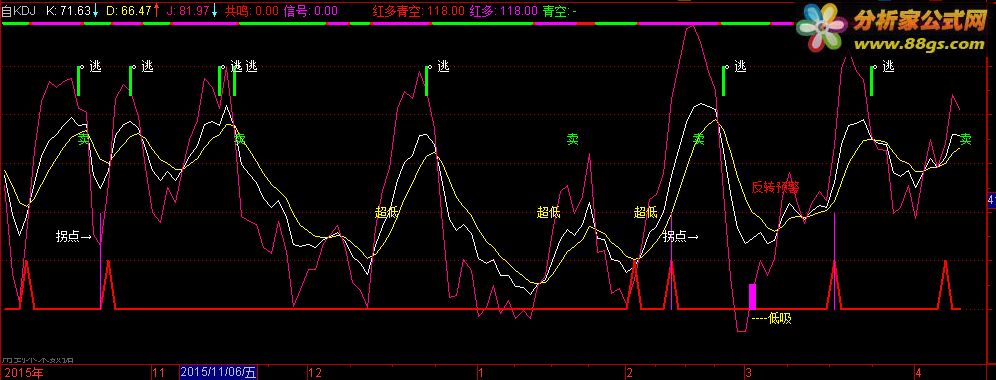Screen dimensions: 996x380
Task: Select the 拐点→ label near left magenta line
Action: pyautogui.click(x=74, y=237)
